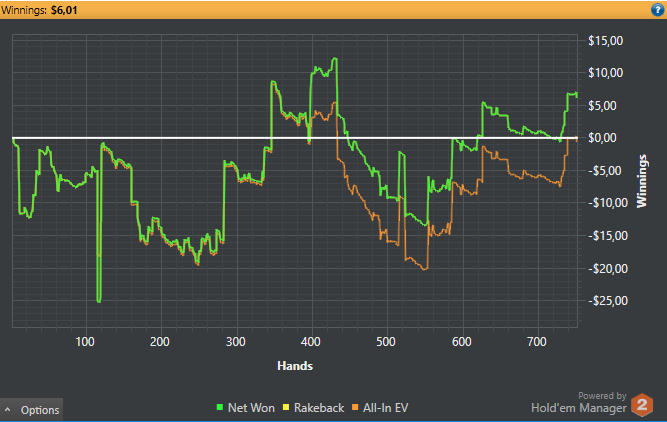Open the blue help question mark icon
667x422 pixels.
coord(657,9)
